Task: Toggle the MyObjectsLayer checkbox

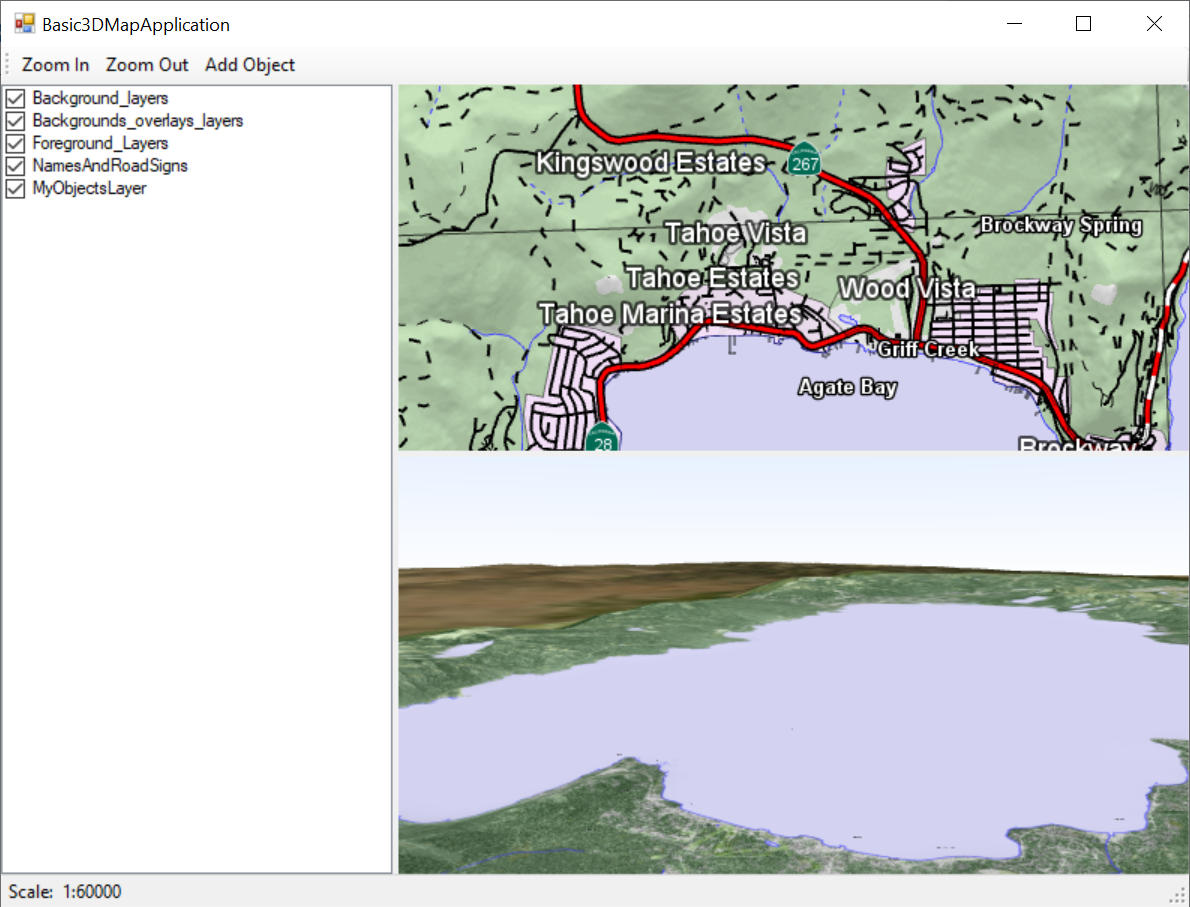Action: click(16, 188)
